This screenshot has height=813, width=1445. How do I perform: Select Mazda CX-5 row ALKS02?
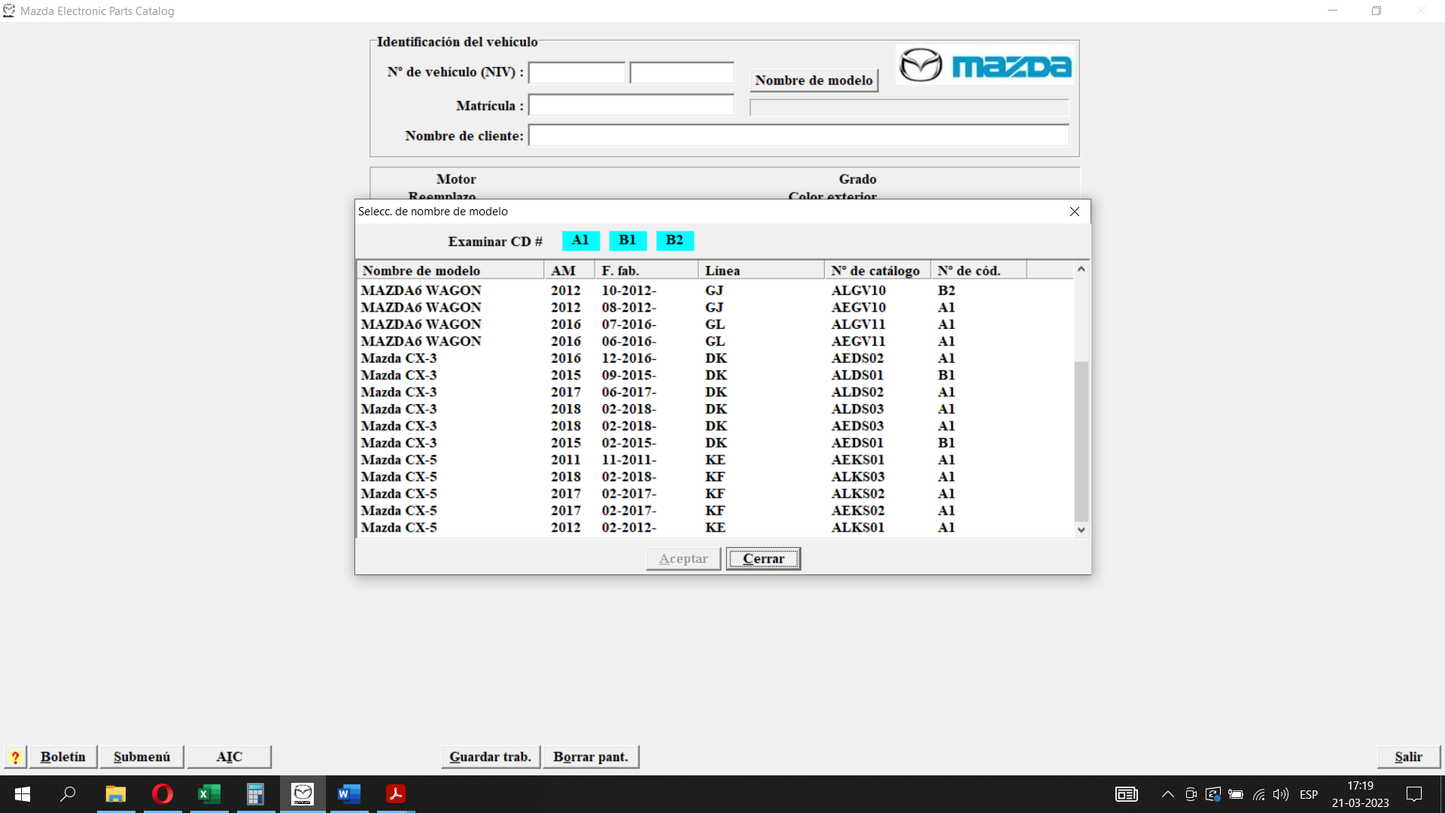pos(715,494)
